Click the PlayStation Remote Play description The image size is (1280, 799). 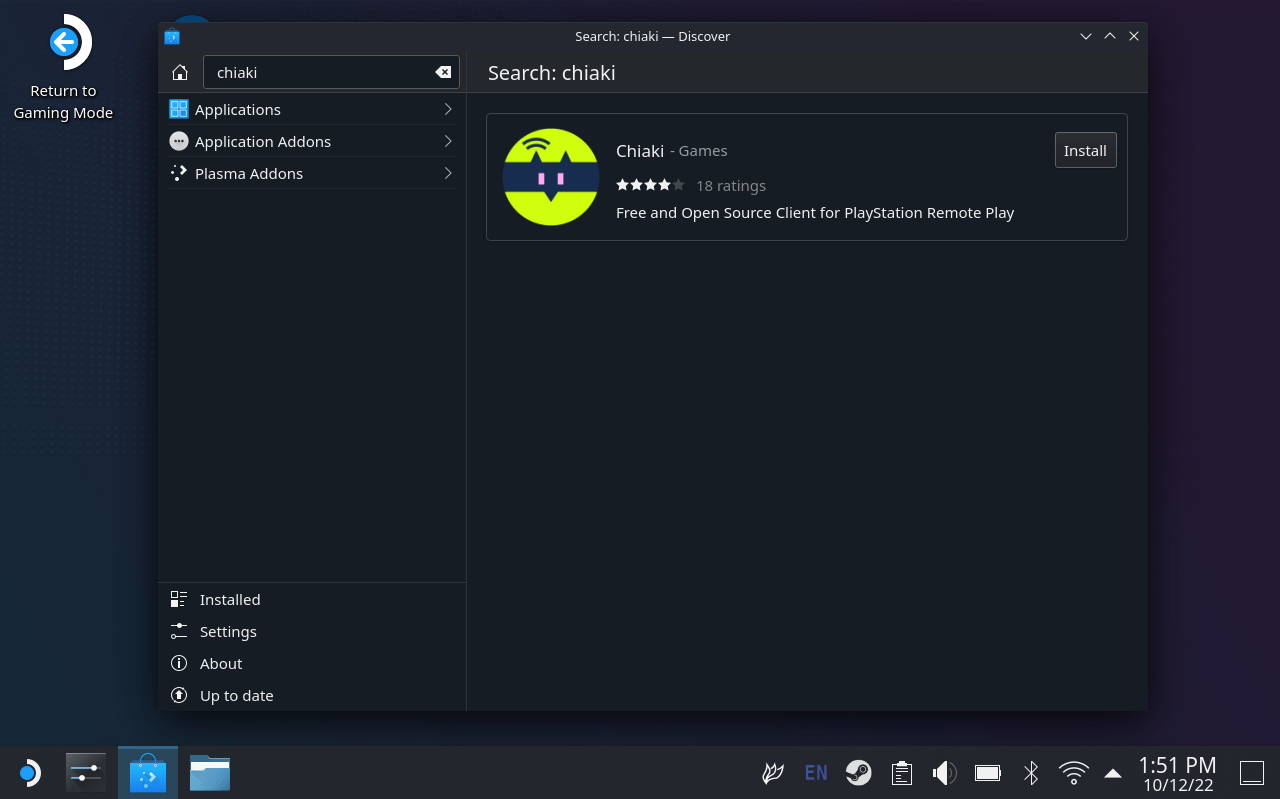point(815,212)
